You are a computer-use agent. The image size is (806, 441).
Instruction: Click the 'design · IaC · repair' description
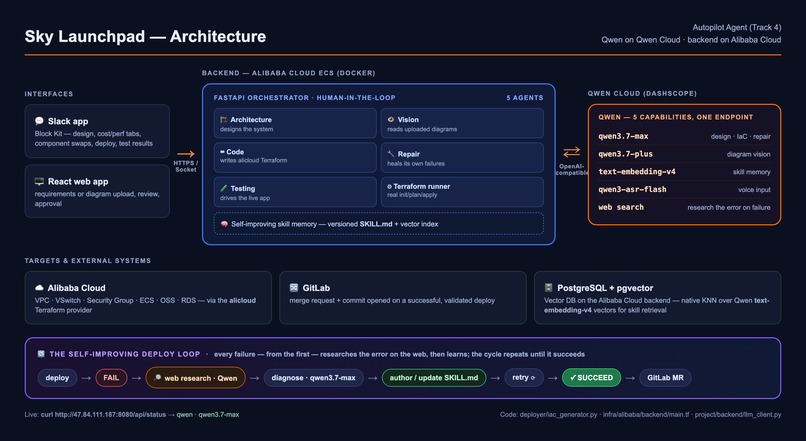click(x=740, y=137)
